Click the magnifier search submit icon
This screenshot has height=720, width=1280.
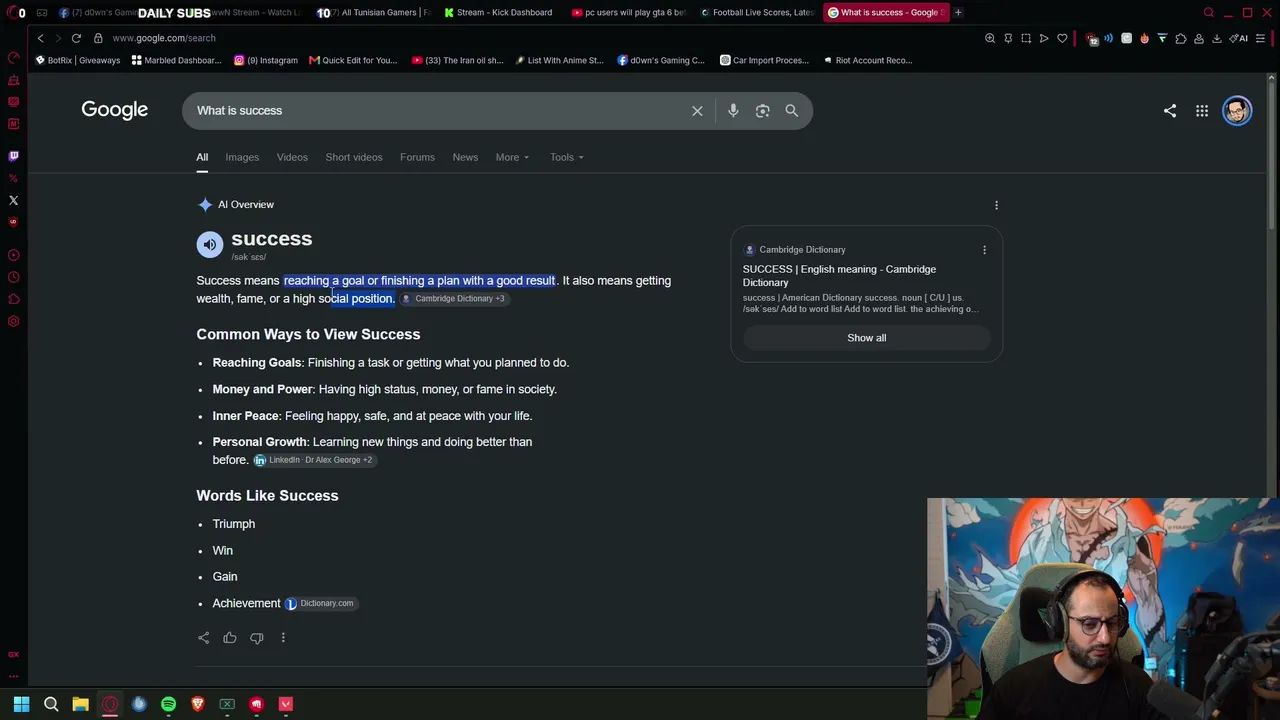tap(791, 111)
